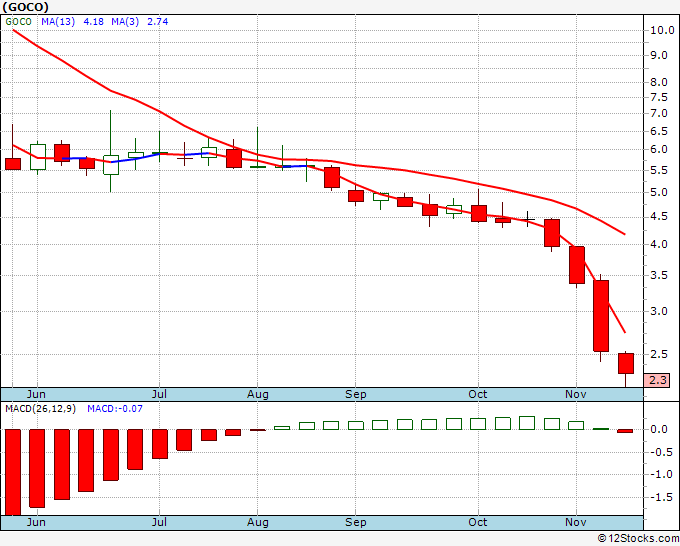Click the MA(3) value 2.74
Screen dimensions: 680x546
[x=157, y=22]
